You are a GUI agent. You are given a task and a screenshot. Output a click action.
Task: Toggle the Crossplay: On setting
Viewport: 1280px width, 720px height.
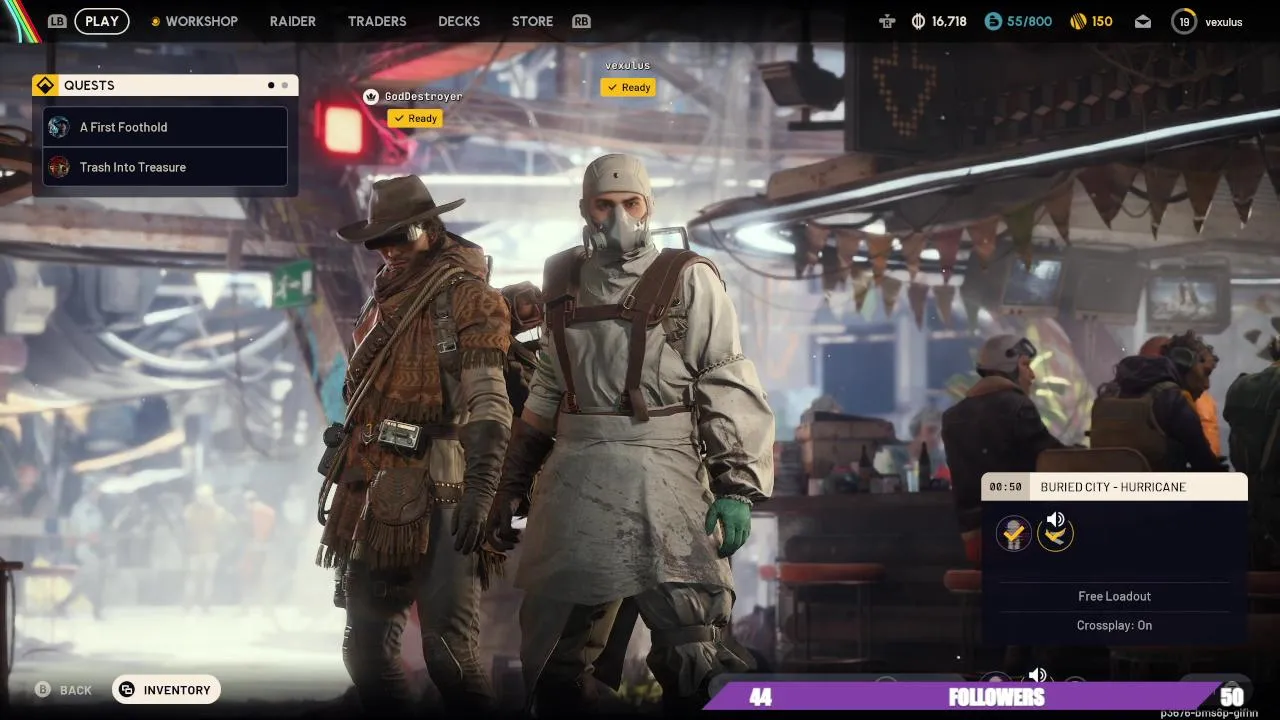[1114, 625]
